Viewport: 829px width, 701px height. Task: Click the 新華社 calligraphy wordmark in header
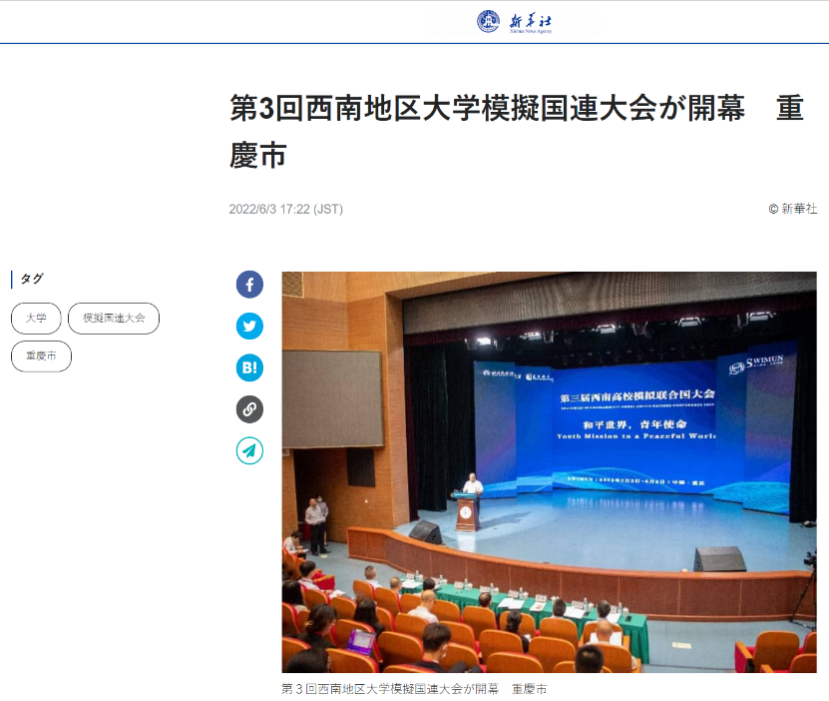pos(531,20)
